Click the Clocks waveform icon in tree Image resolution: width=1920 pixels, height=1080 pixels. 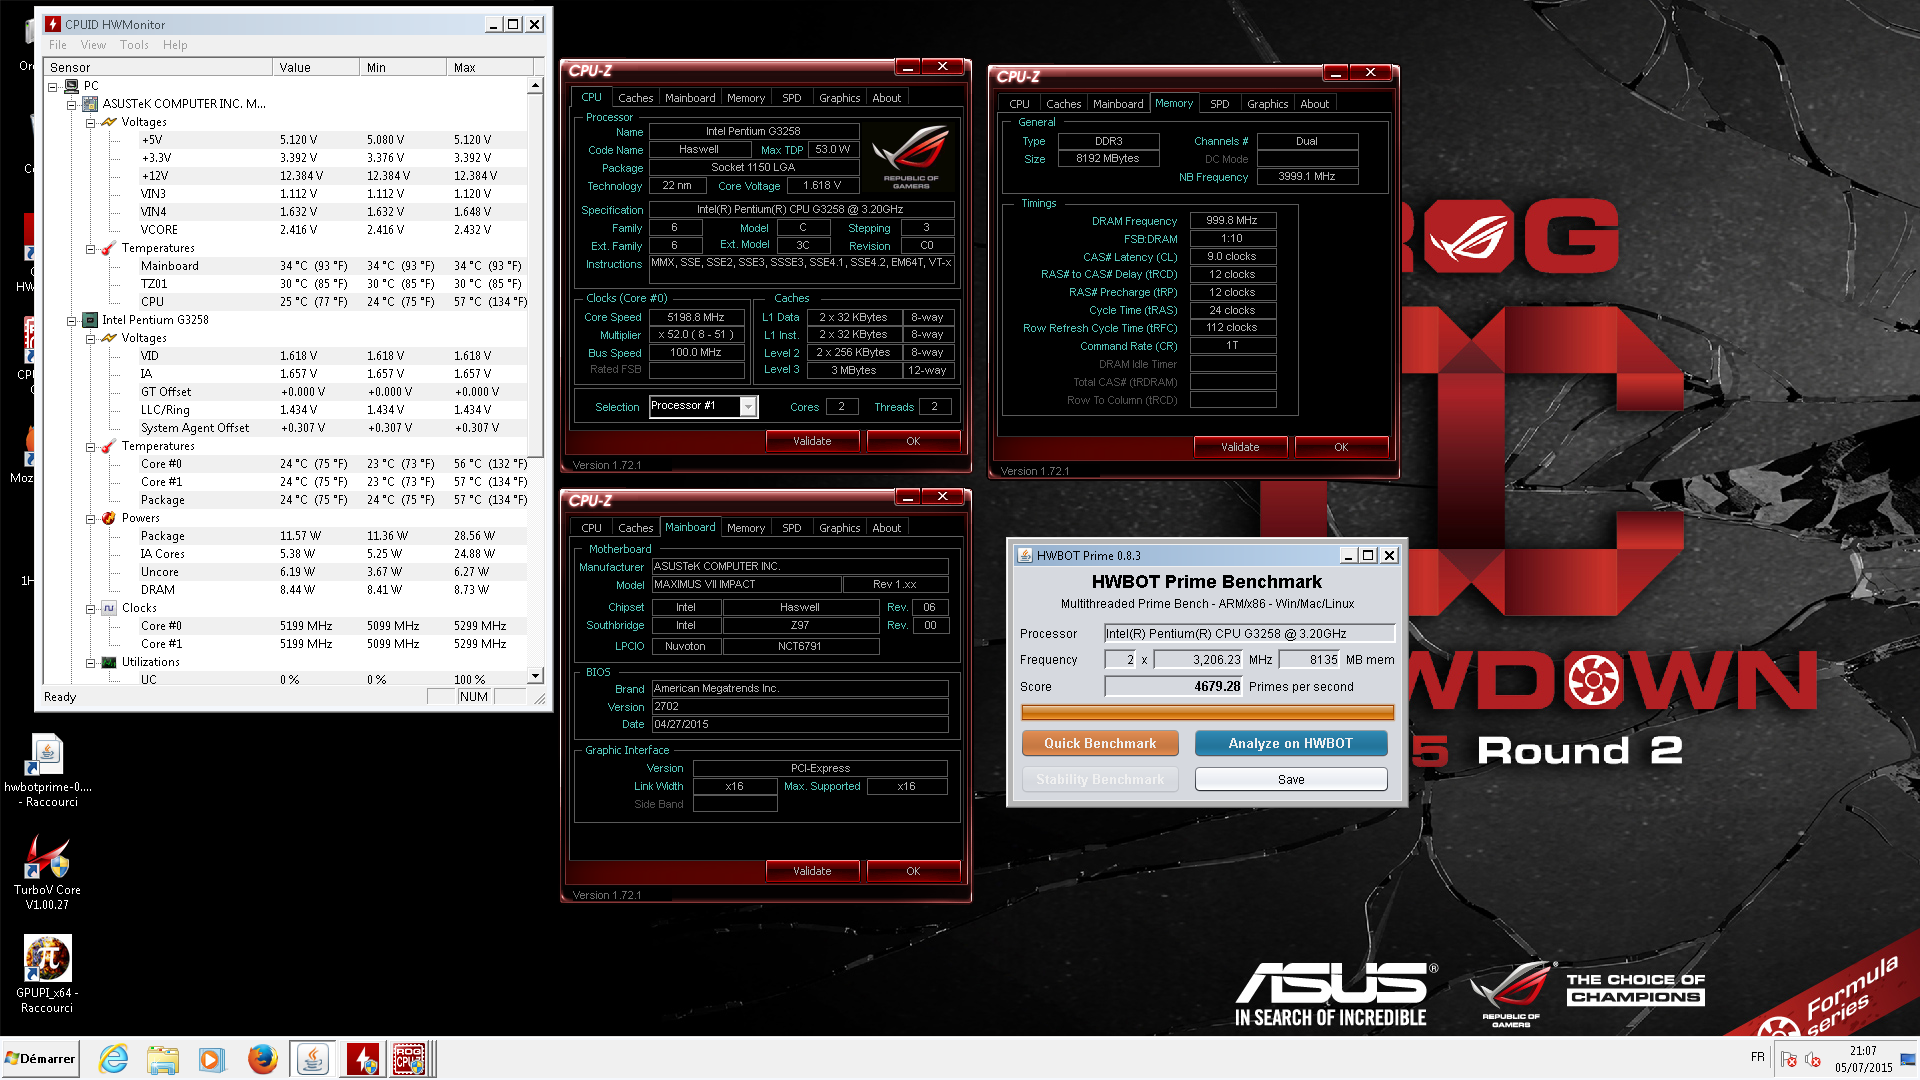click(109, 608)
